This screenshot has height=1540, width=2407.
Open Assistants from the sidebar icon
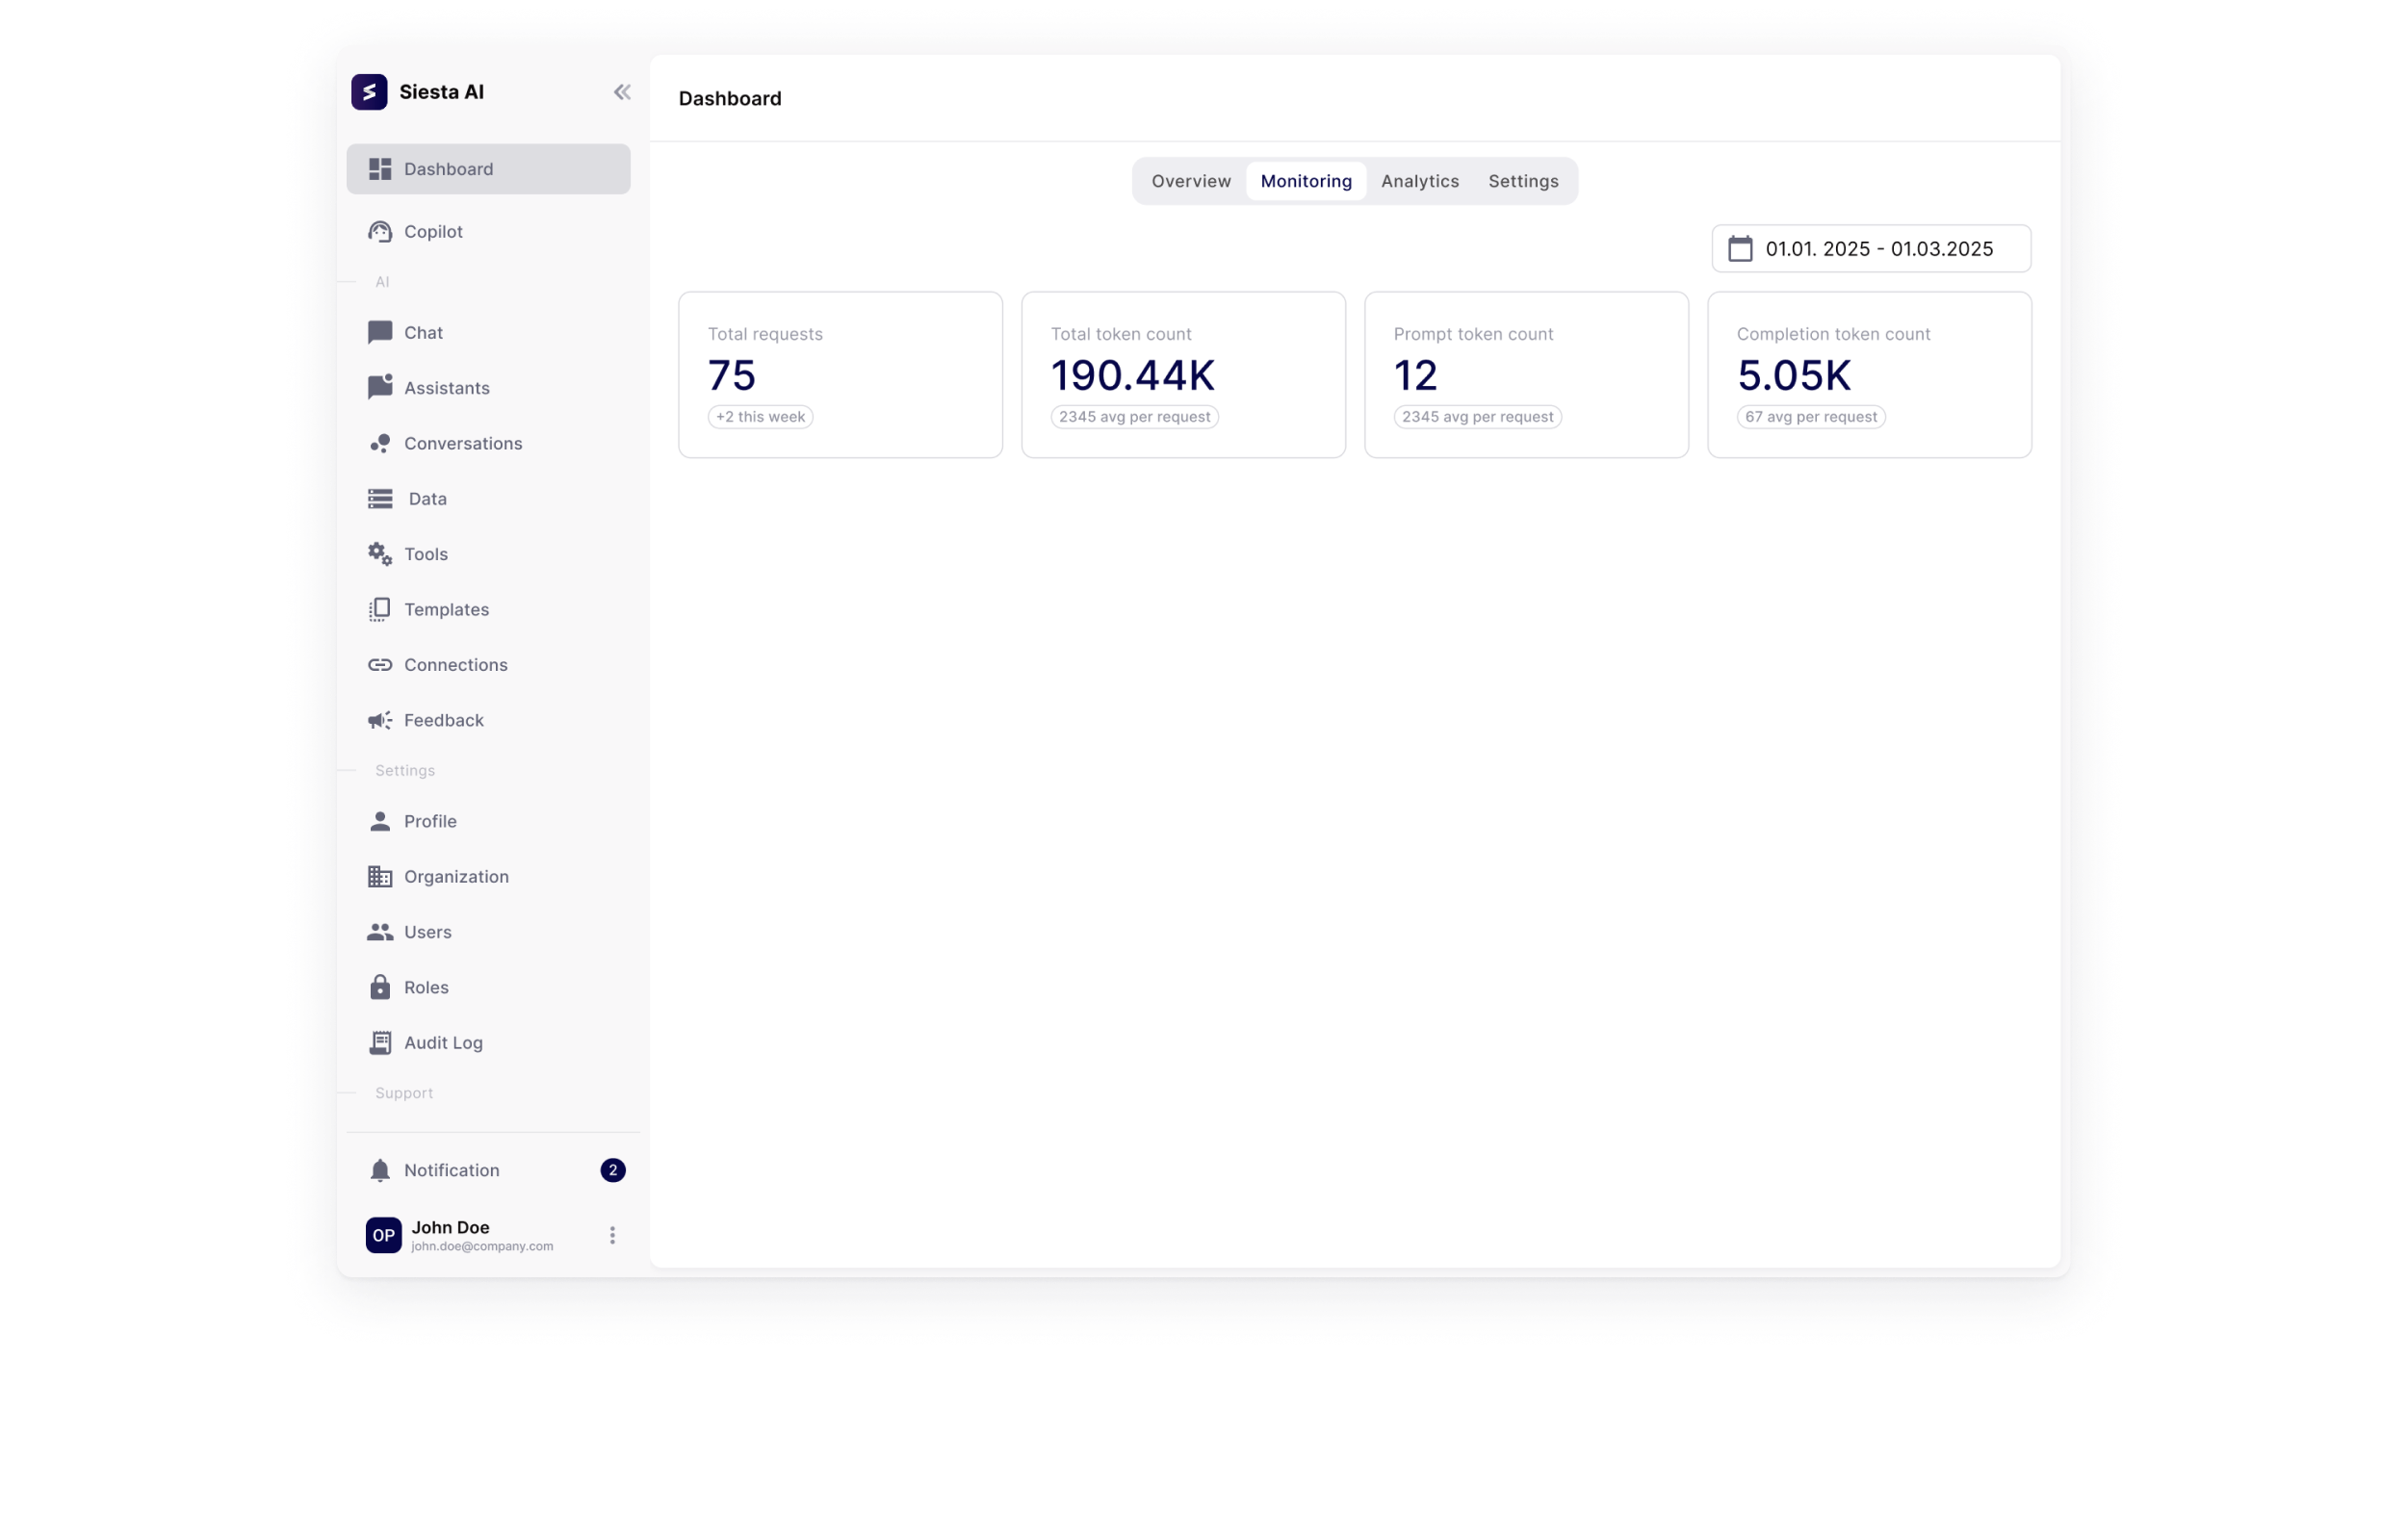380,388
